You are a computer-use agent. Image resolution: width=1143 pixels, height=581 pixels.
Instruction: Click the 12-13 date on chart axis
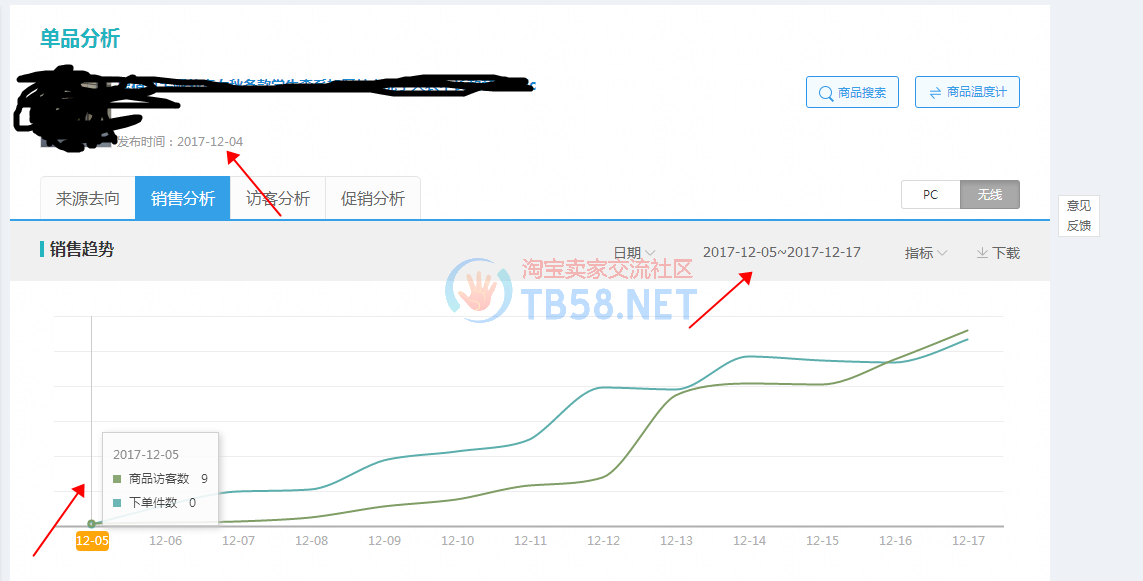(x=676, y=541)
